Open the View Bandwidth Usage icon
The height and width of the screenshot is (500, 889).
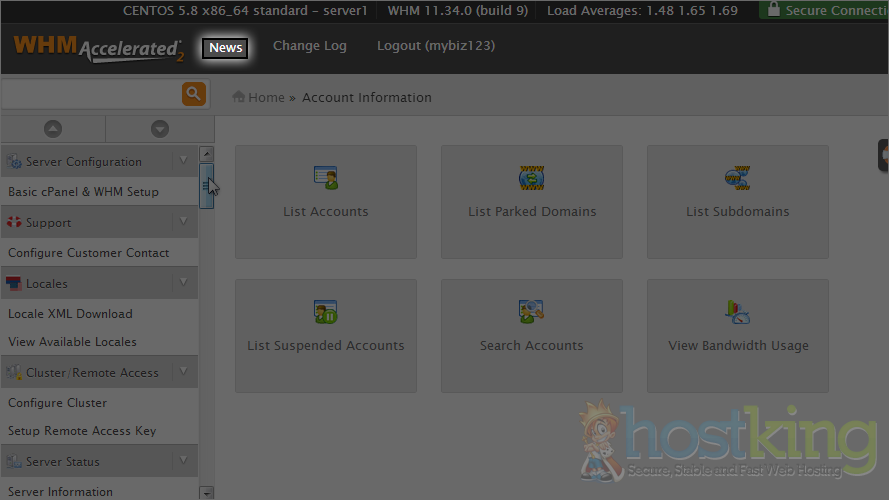tap(737, 312)
